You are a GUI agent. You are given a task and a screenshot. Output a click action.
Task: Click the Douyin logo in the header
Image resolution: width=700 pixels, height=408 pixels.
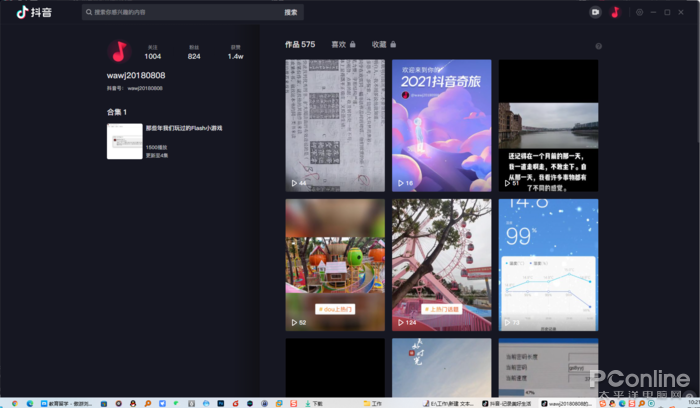[34, 12]
